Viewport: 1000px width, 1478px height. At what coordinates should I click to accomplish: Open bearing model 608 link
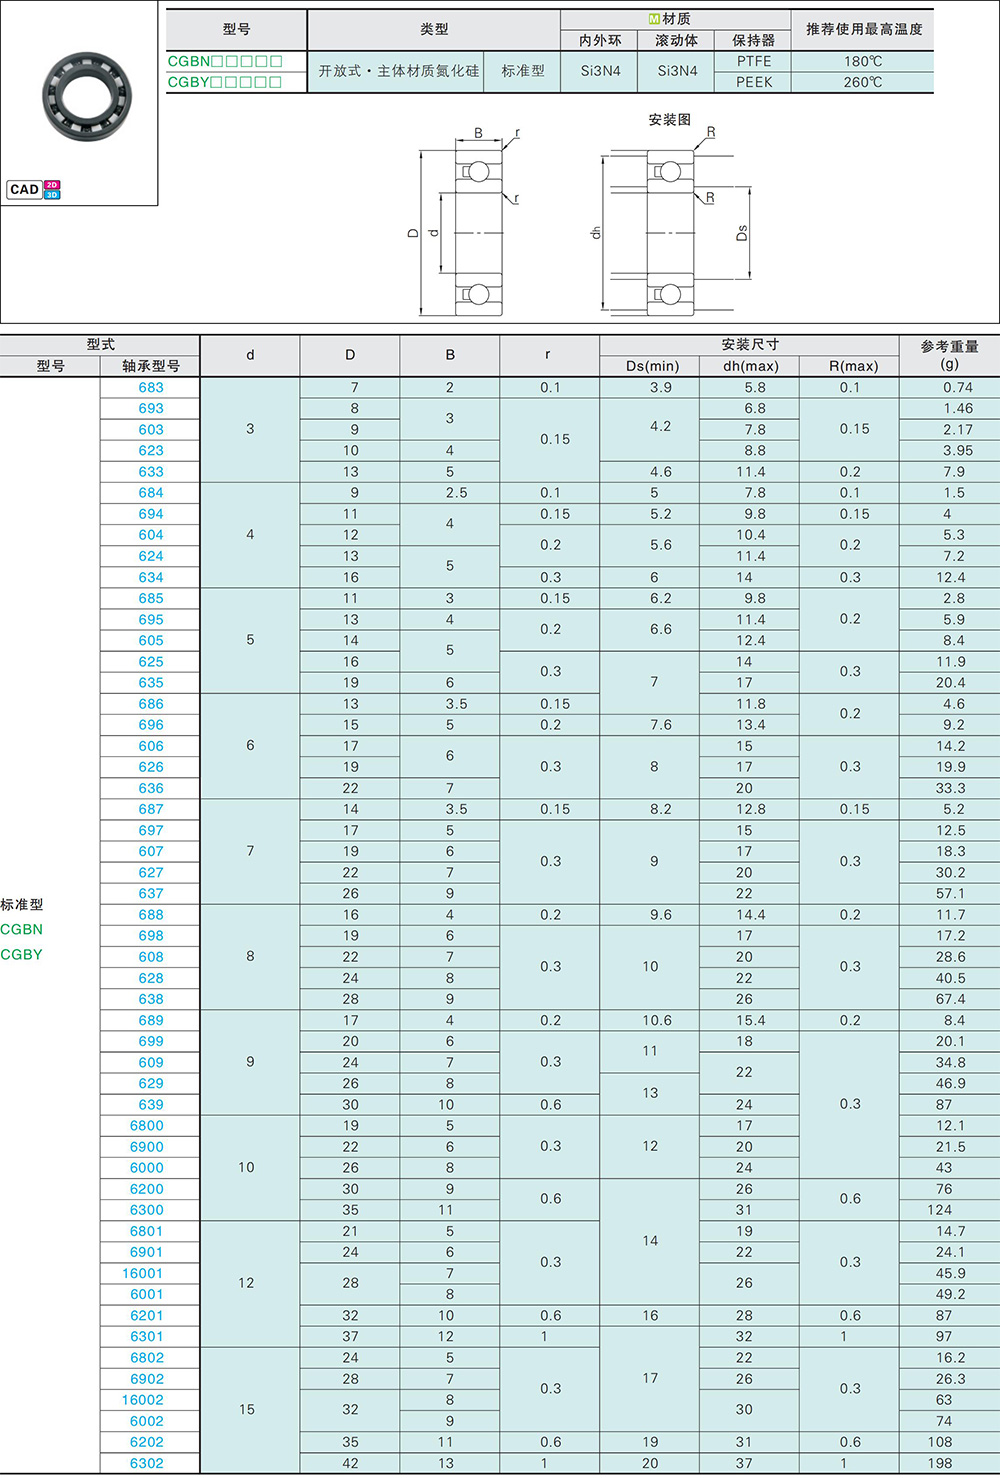point(151,957)
